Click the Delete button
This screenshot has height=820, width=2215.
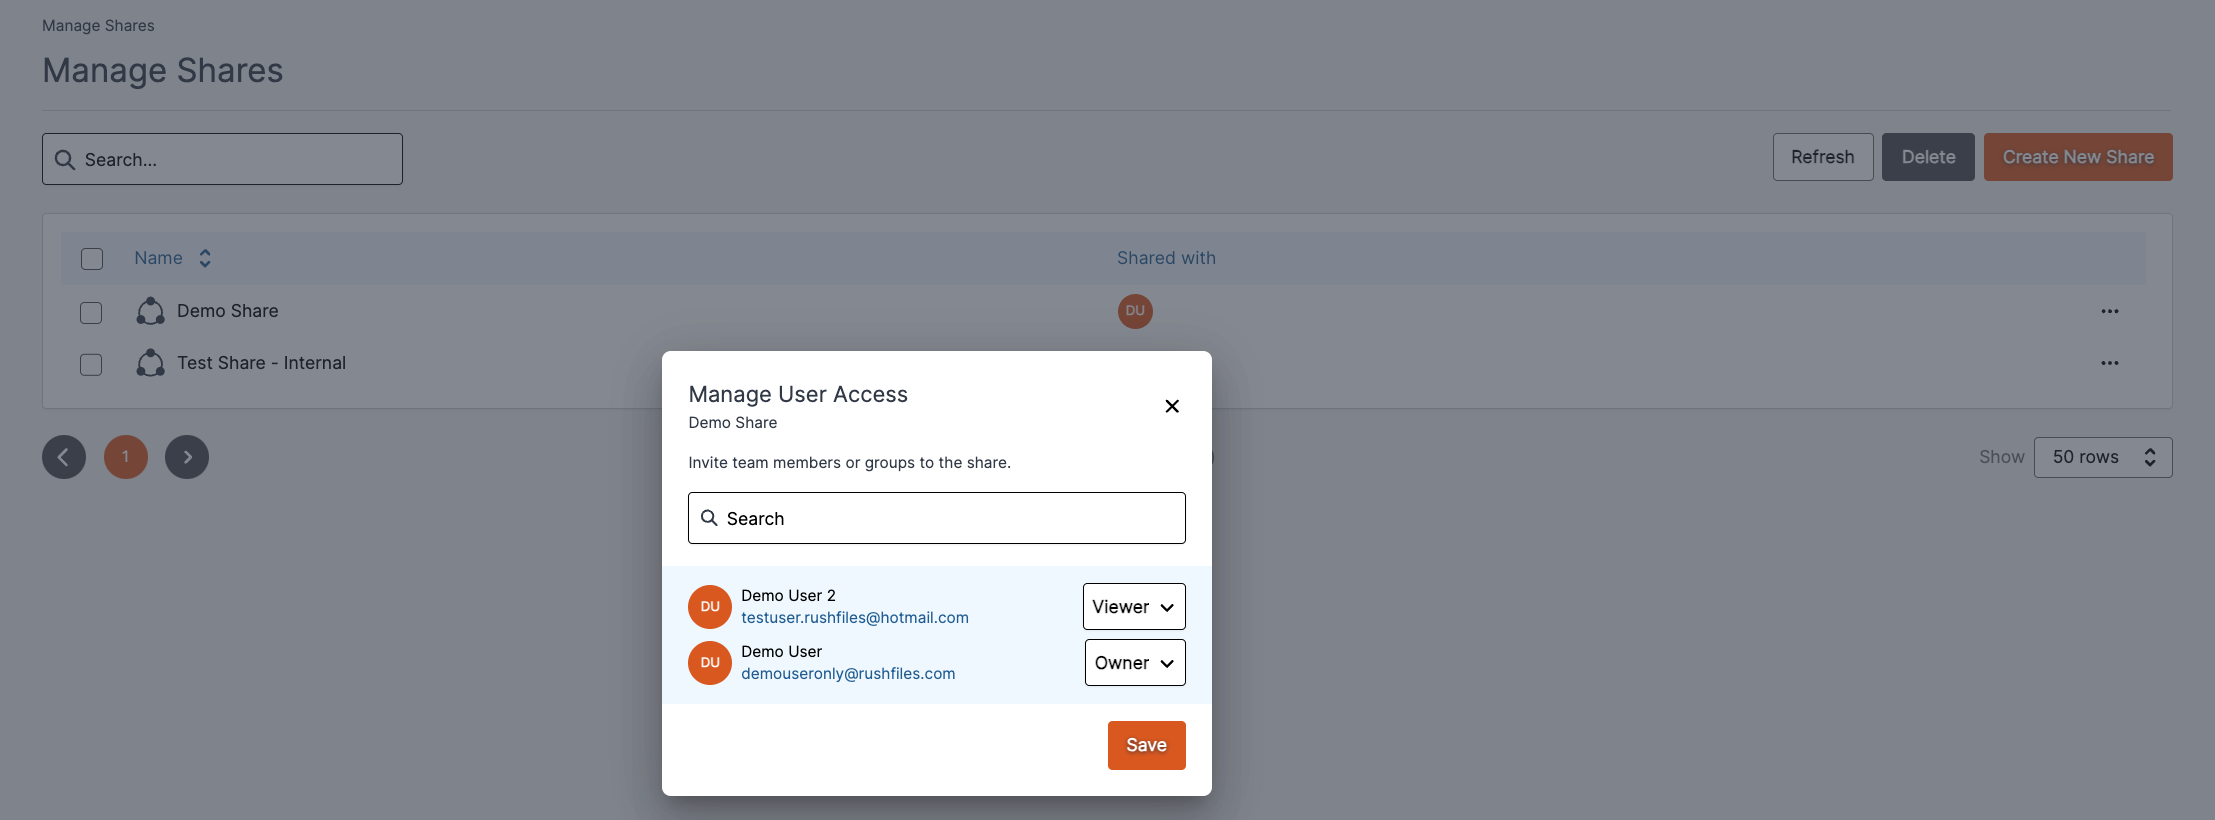coord(1928,157)
